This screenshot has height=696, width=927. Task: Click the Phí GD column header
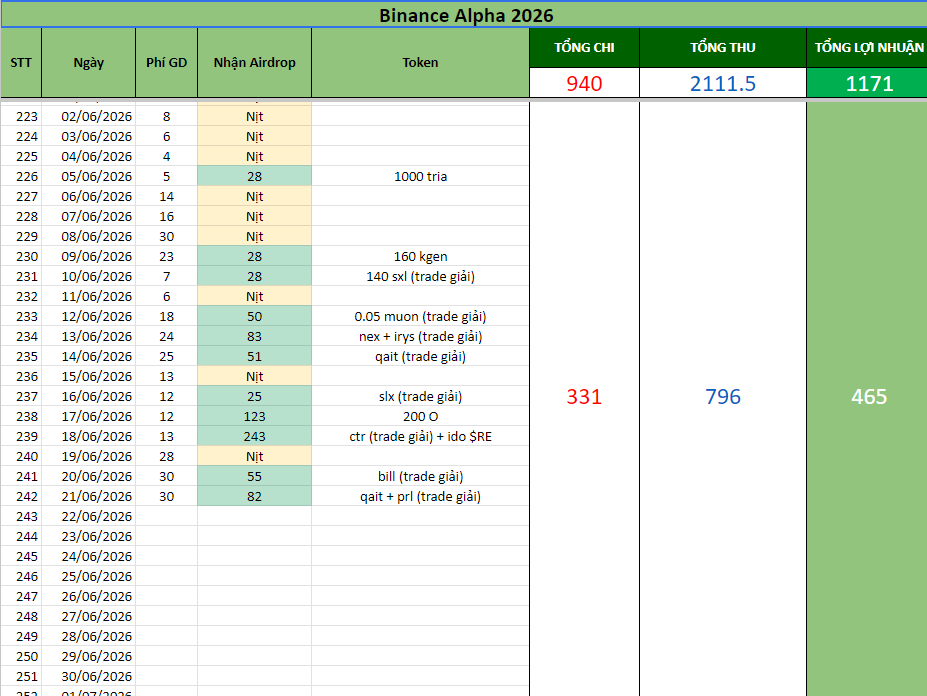(x=167, y=63)
